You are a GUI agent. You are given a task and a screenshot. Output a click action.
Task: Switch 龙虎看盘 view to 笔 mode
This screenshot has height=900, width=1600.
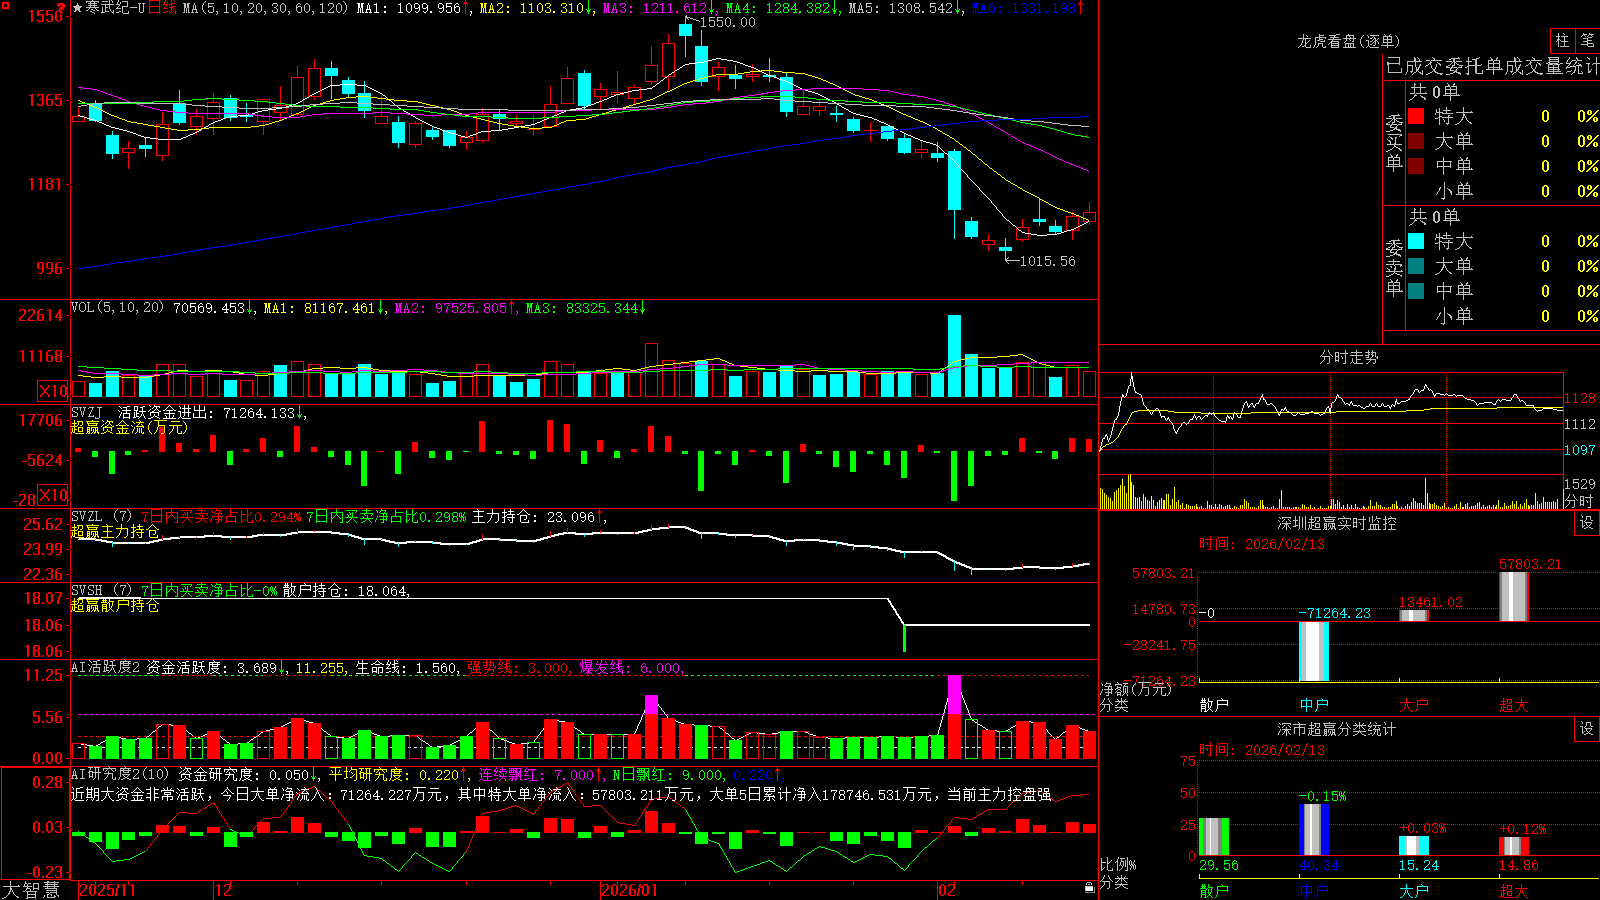pyautogui.click(x=1587, y=41)
